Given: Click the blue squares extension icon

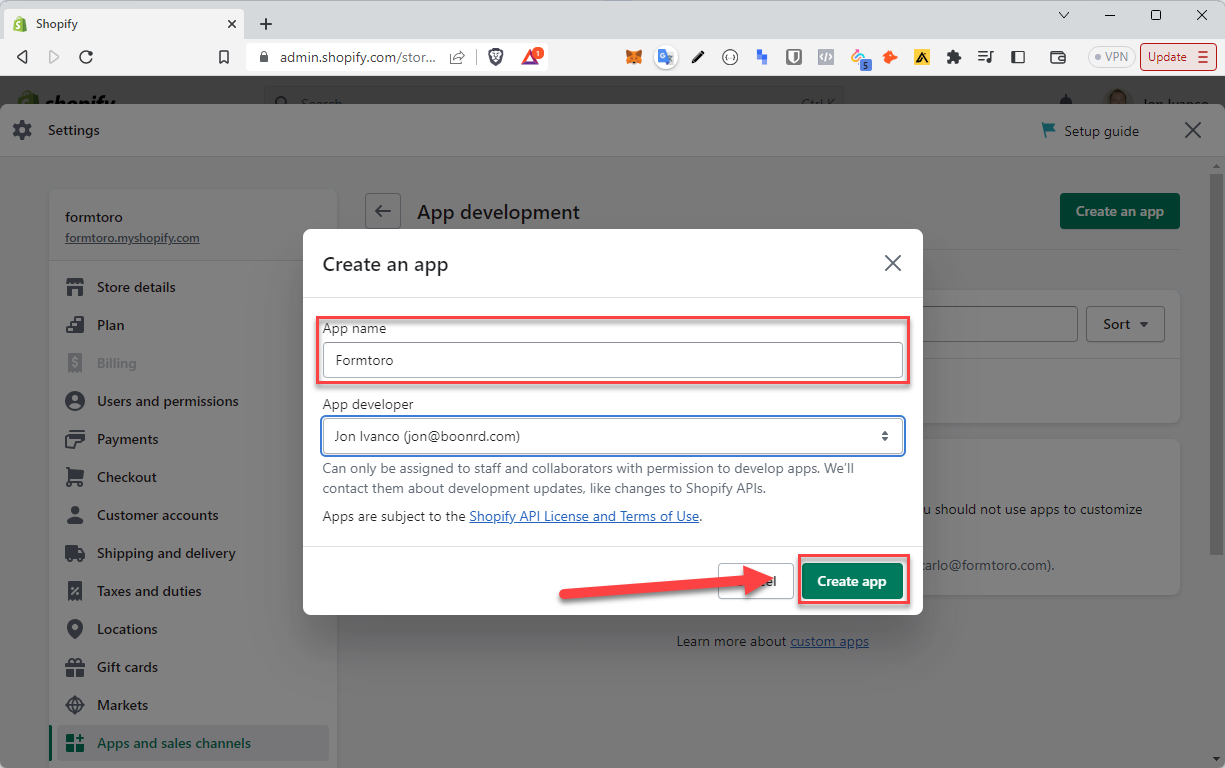Looking at the screenshot, I should coord(762,57).
